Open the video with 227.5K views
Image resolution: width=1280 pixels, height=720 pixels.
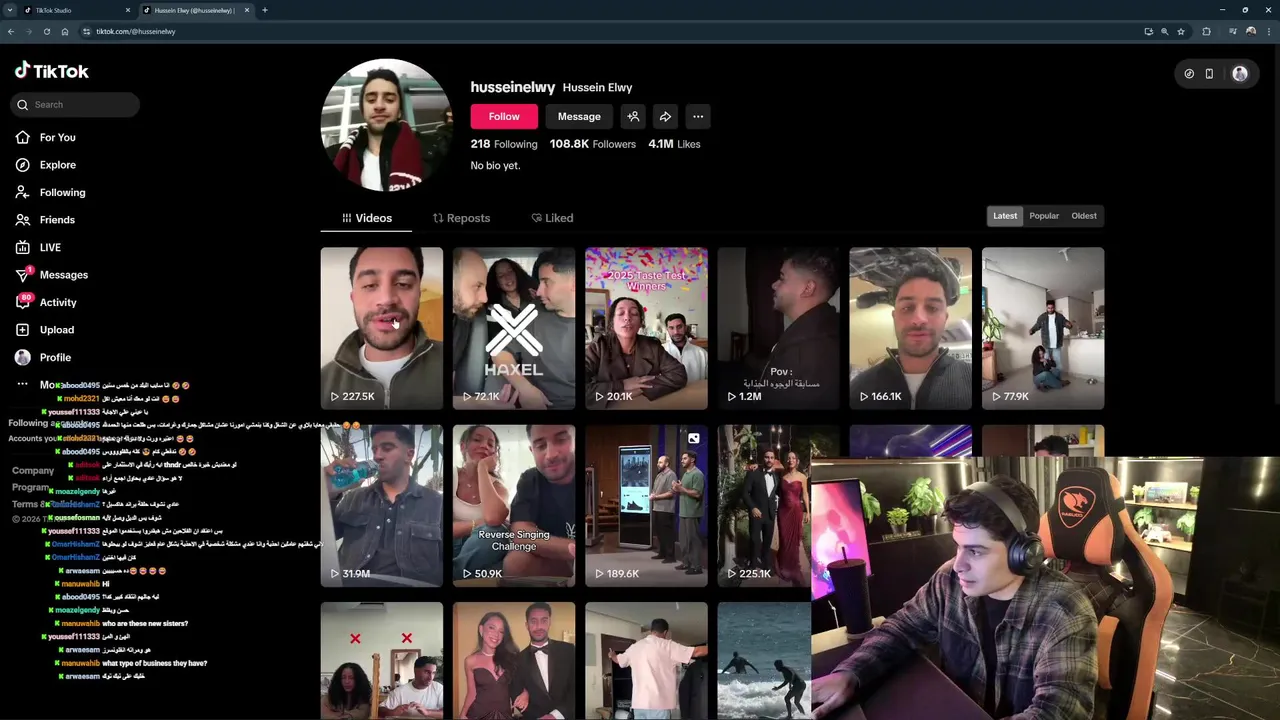click(x=381, y=328)
